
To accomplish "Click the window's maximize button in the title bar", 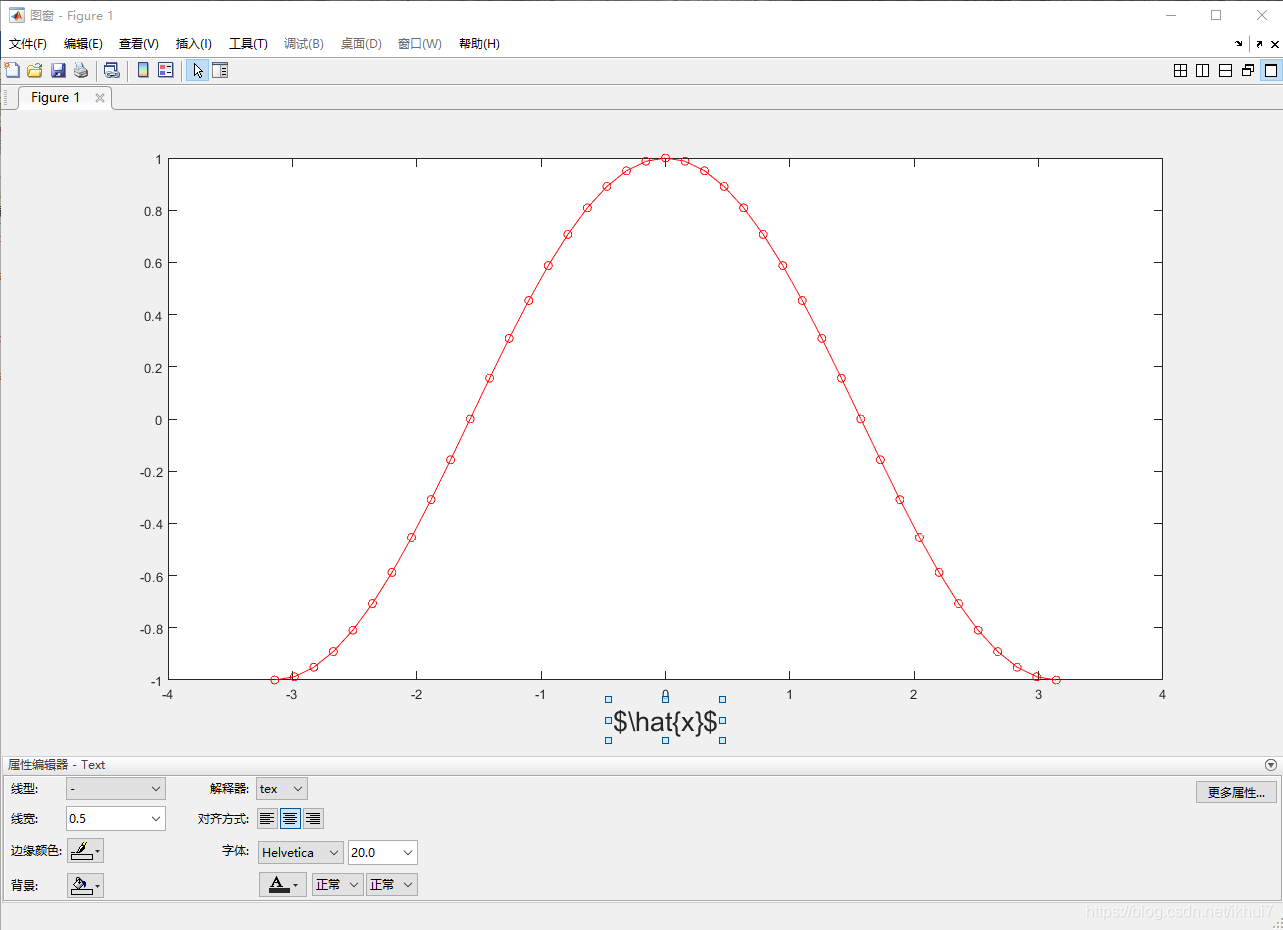I will coord(1216,15).
